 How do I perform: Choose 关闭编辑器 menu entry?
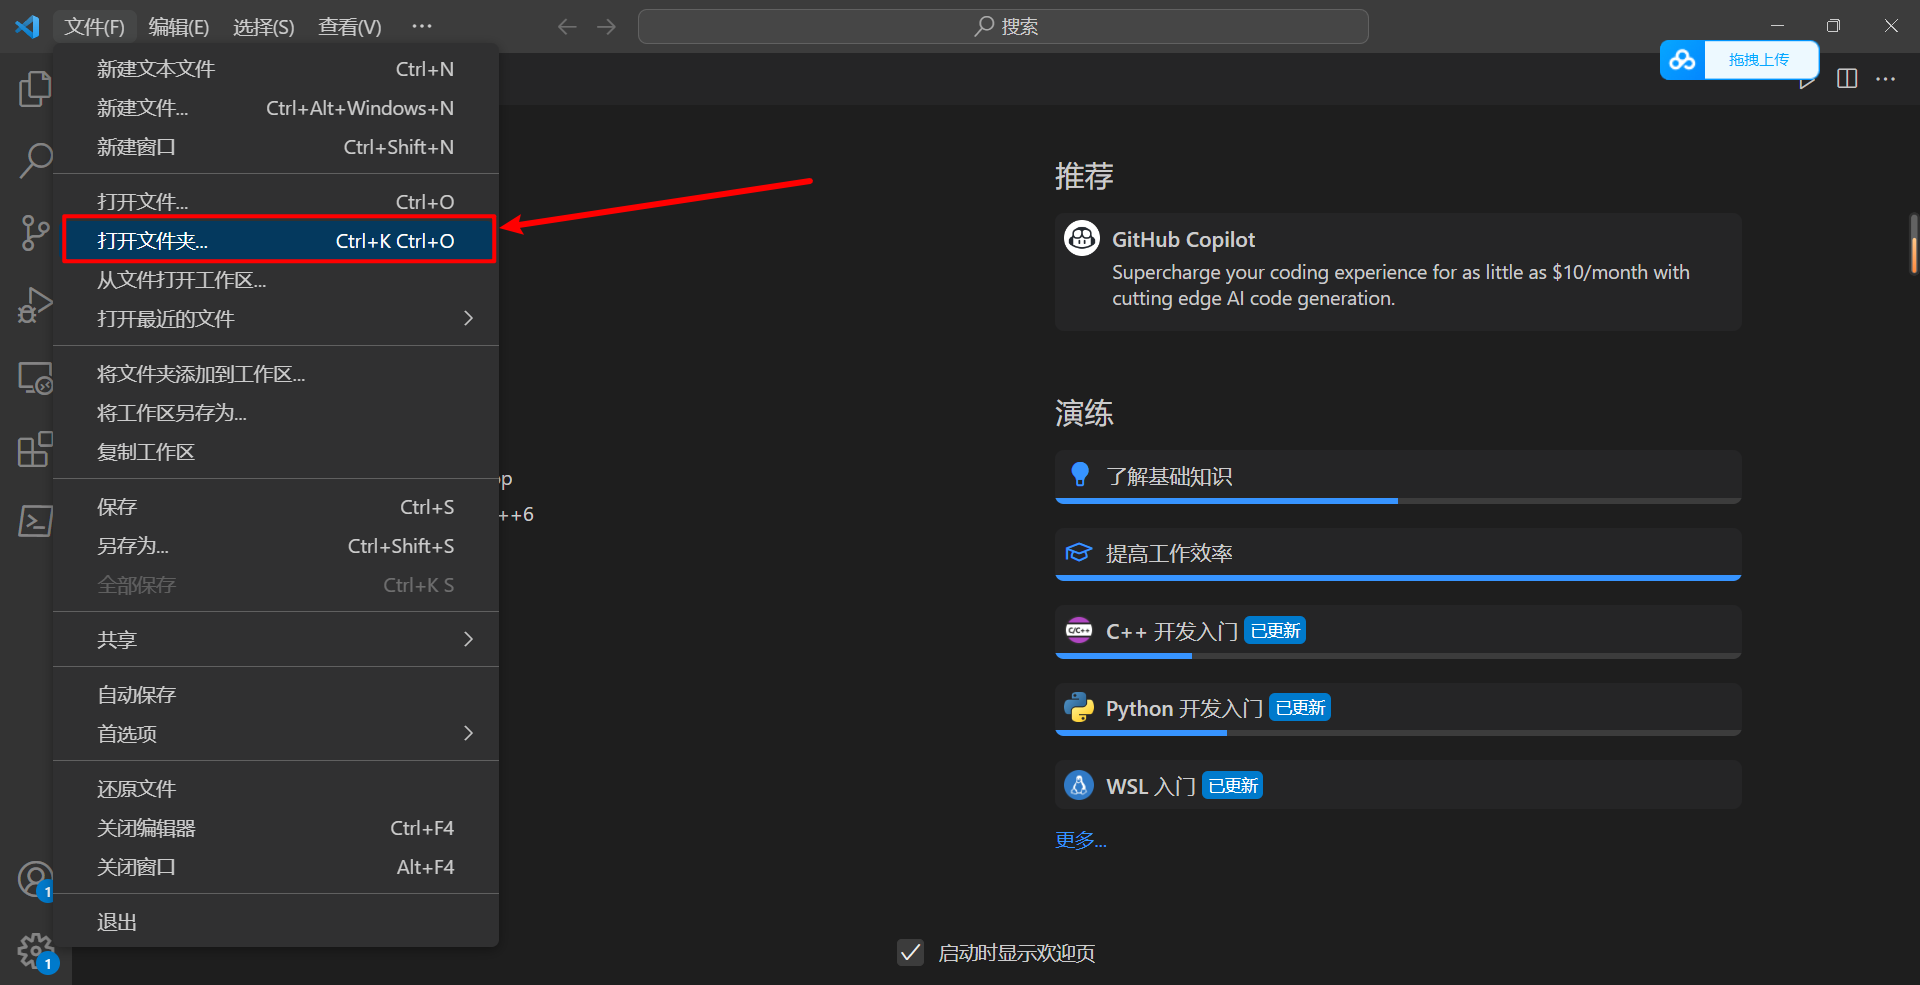click(x=276, y=828)
